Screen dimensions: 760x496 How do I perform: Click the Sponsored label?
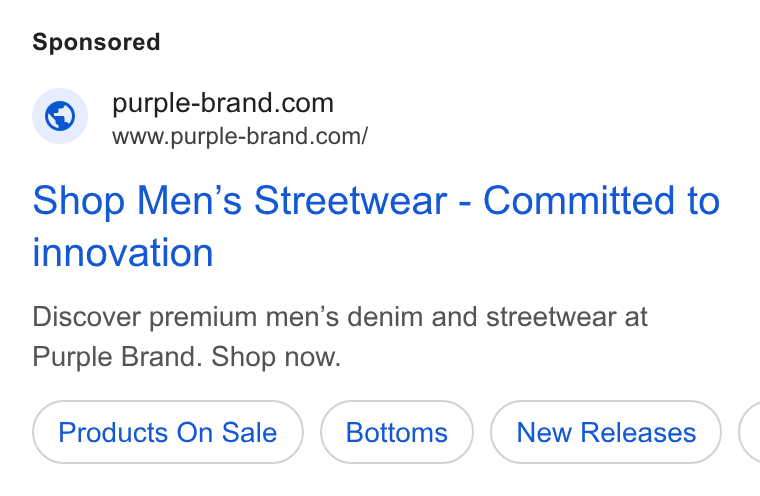click(96, 42)
